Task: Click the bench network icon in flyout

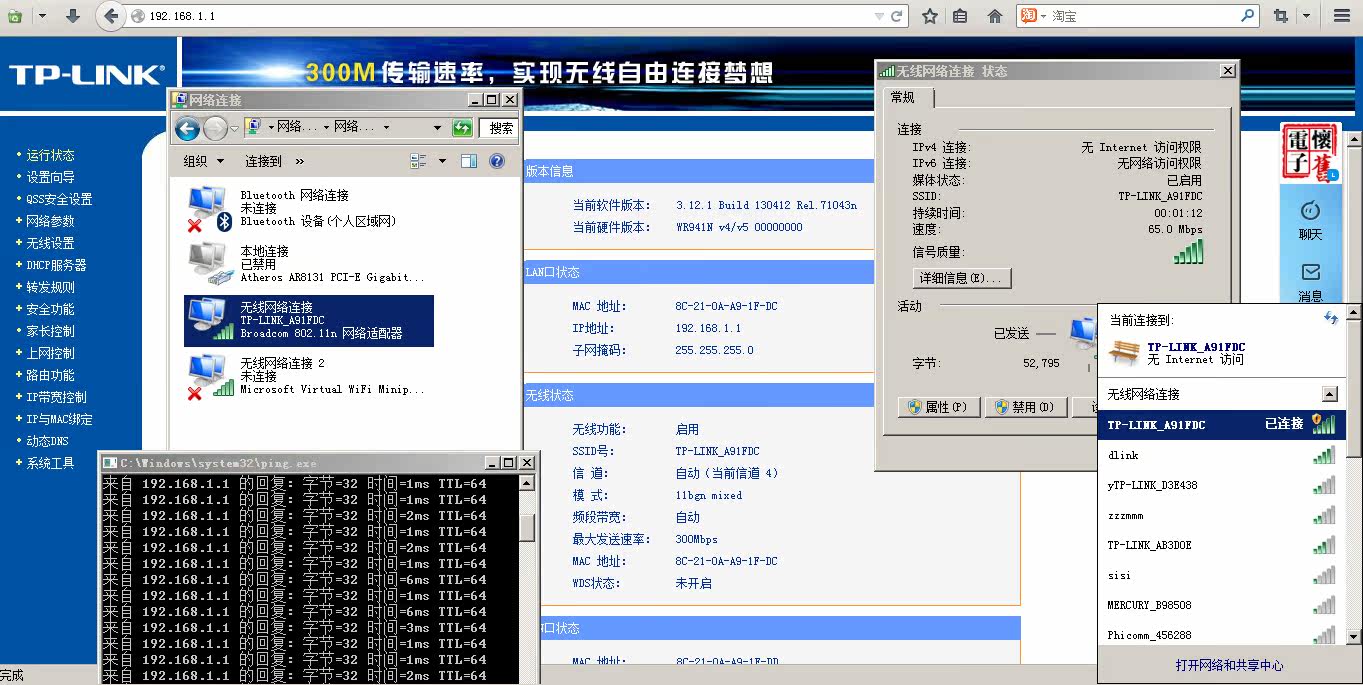Action: point(1125,352)
